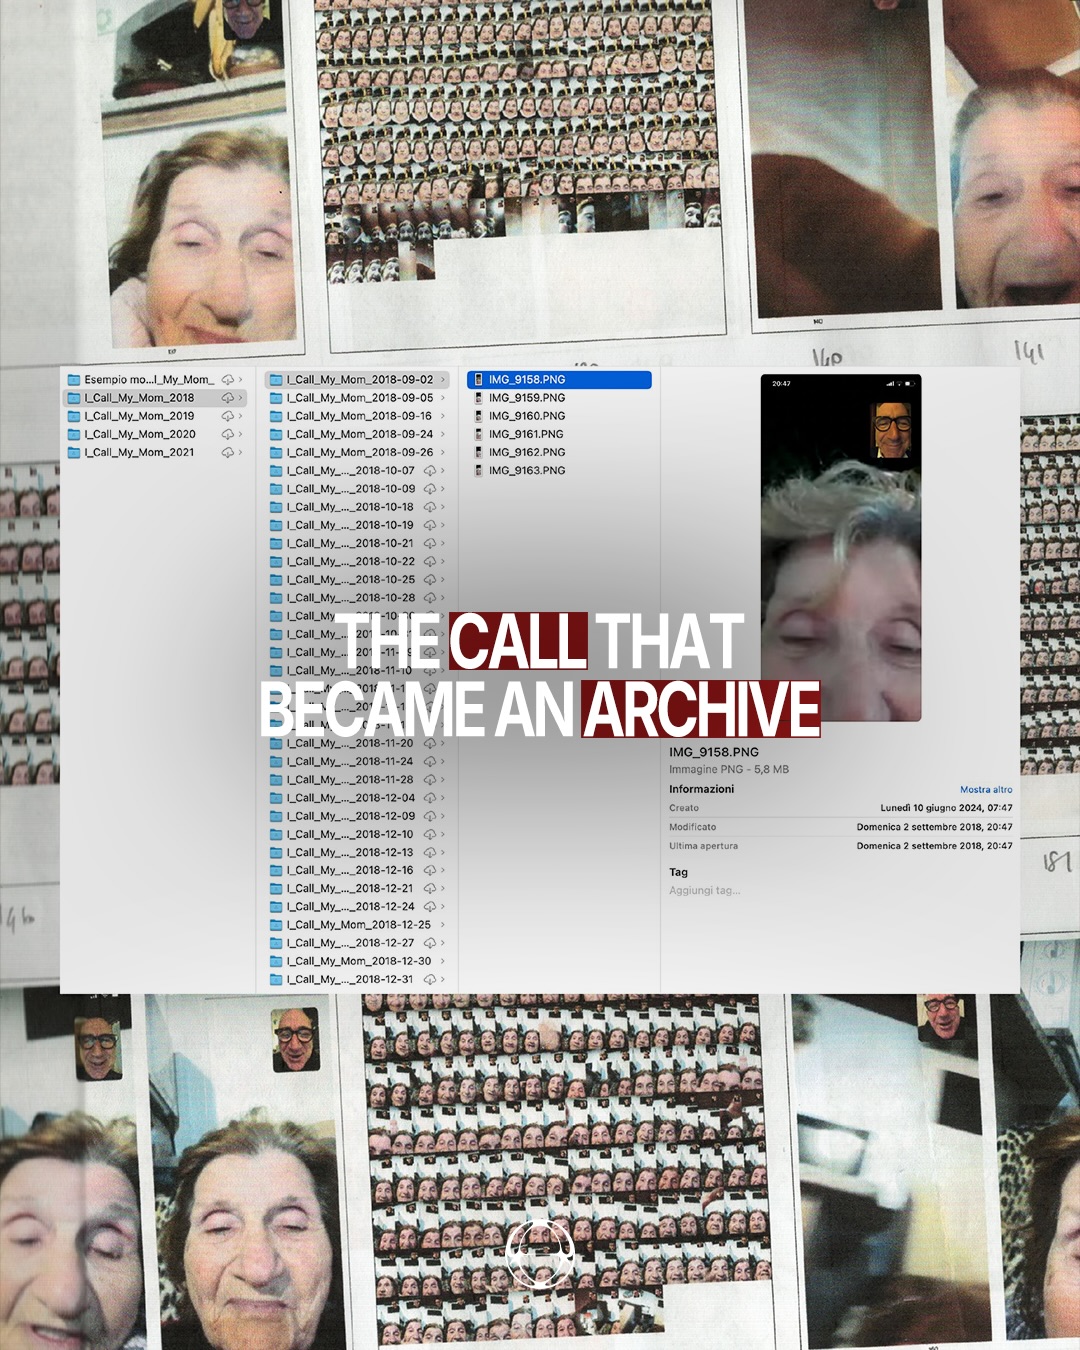This screenshot has width=1080, height=1350.
Task: Expand the I_Call_My_Mom_2018-12-25 folder chevron
Action: coord(443,925)
